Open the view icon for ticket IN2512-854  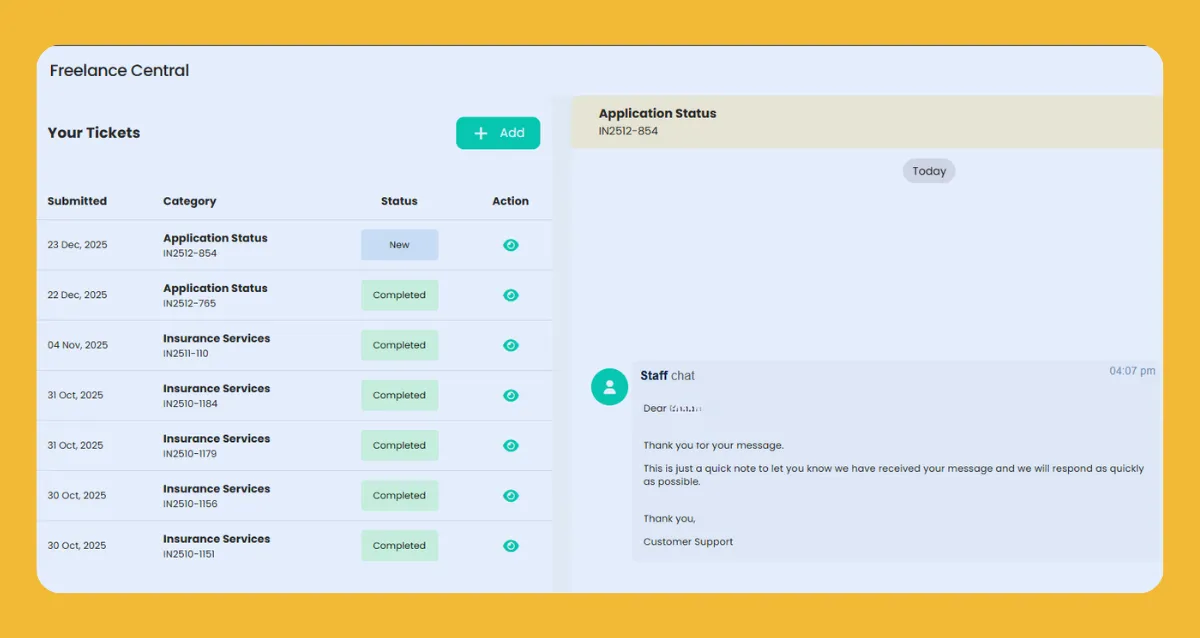coord(511,244)
